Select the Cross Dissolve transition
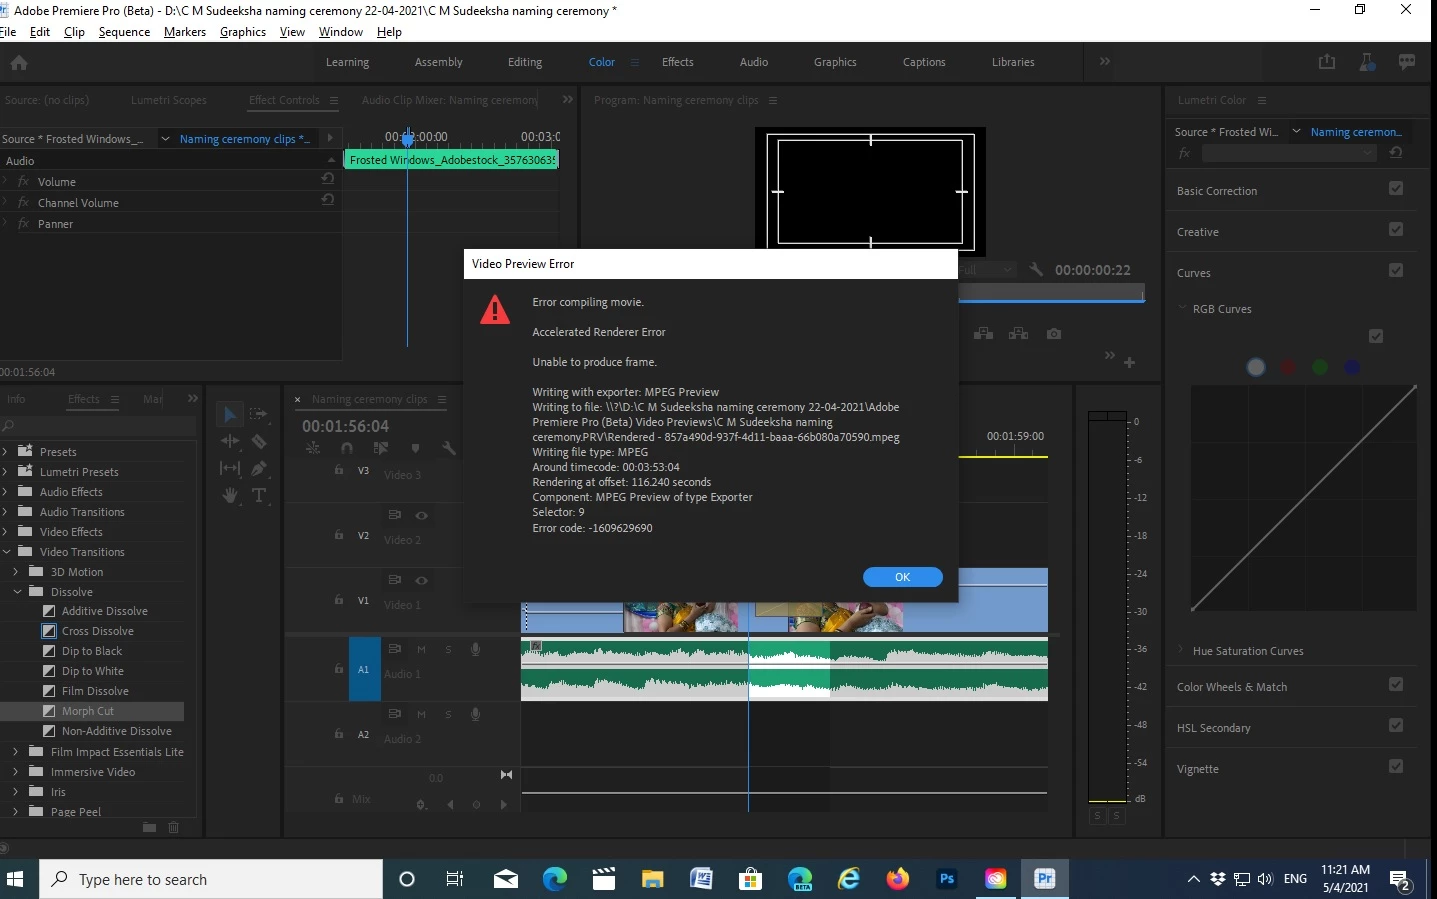Image resolution: width=1437 pixels, height=899 pixels. [98, 631]
